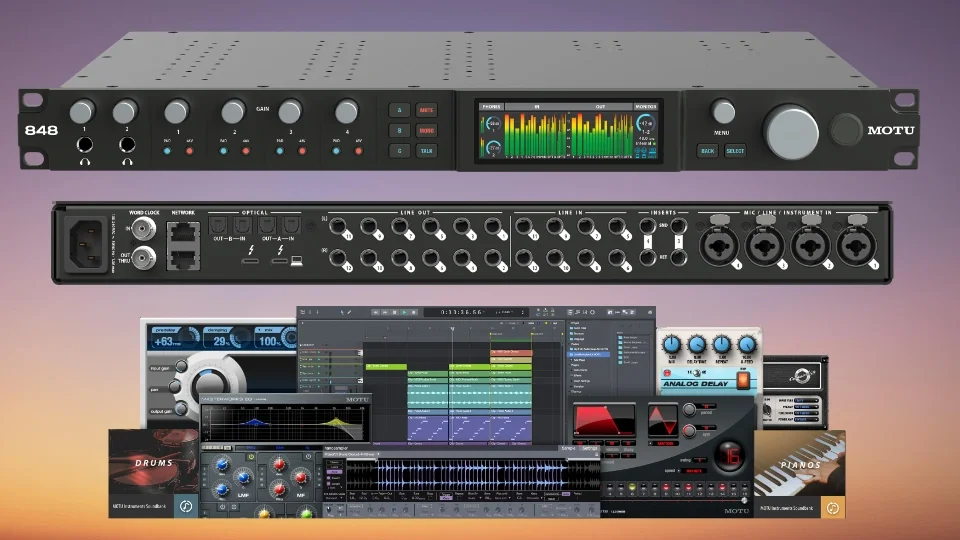Open the OUT tab on LCD
The width and height of the screenshot is (960, 540).
(x=601, y=107)
